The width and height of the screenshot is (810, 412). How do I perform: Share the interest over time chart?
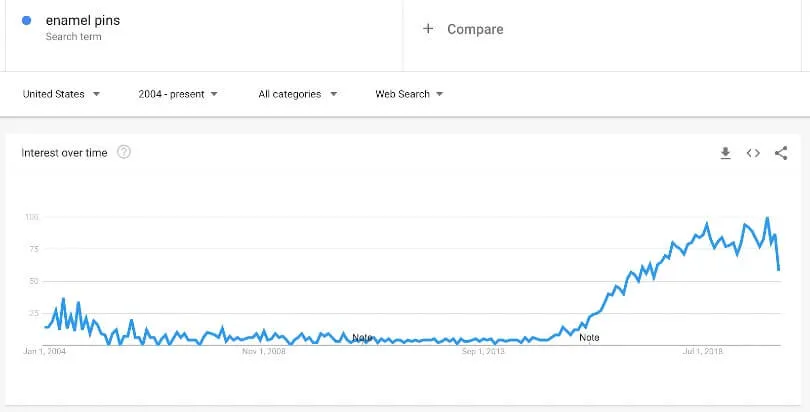tap(781, 153)
